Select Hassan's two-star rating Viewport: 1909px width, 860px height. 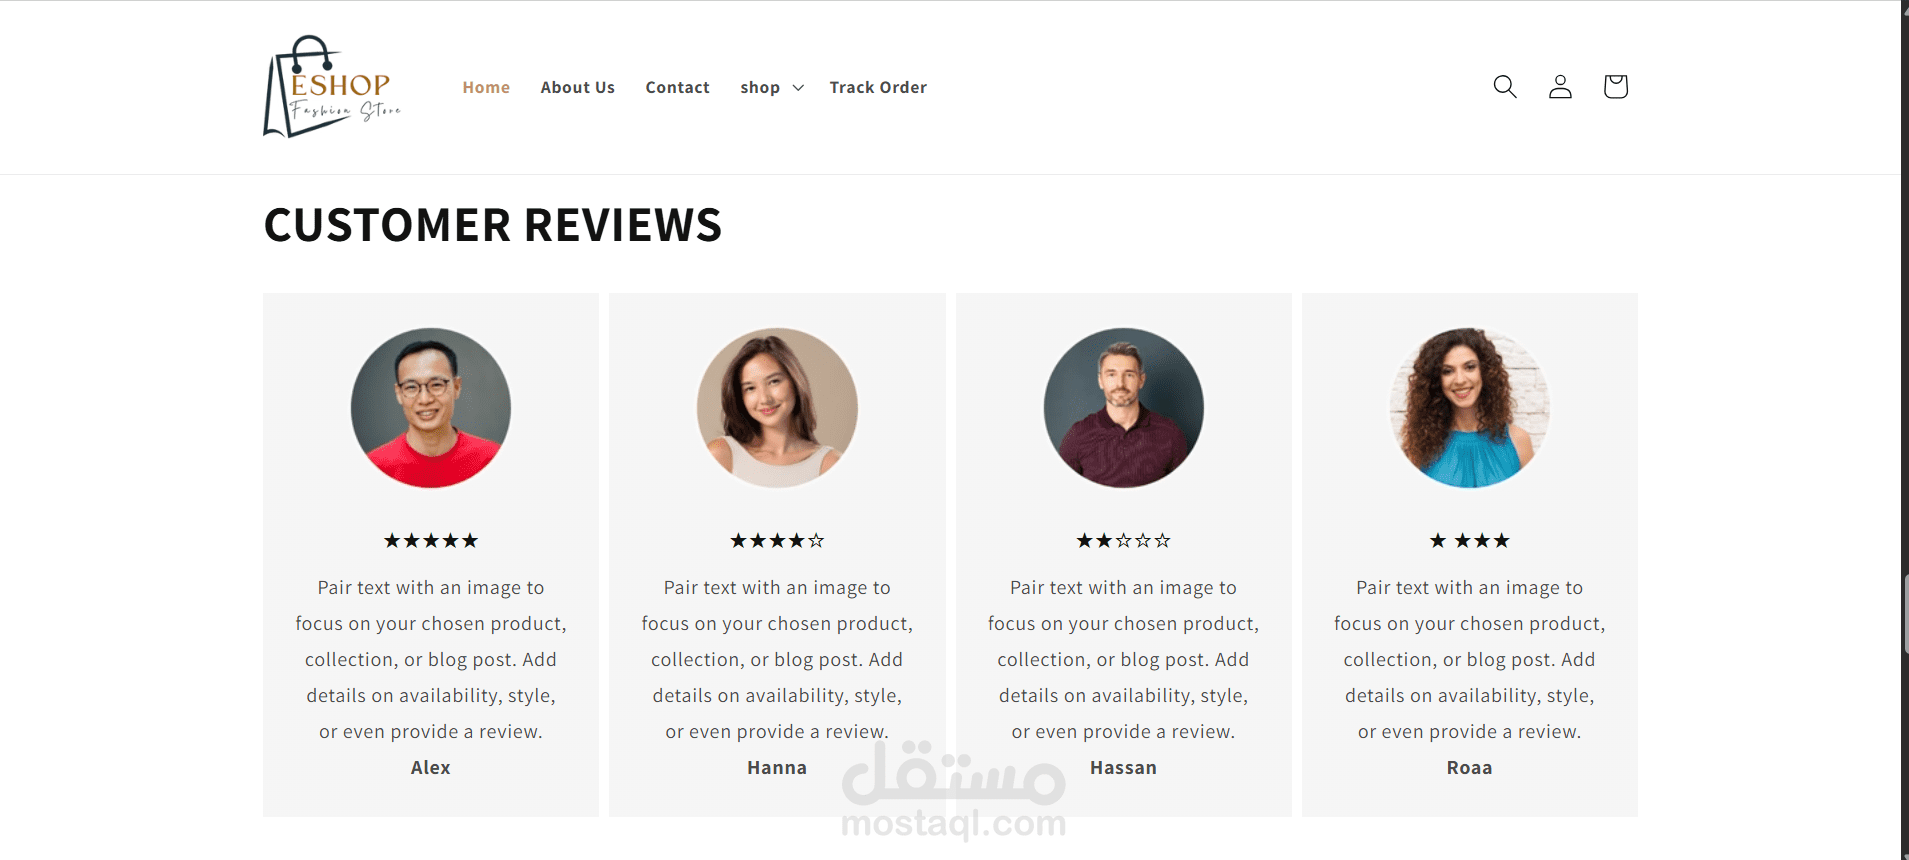[x=1123, y=541]
